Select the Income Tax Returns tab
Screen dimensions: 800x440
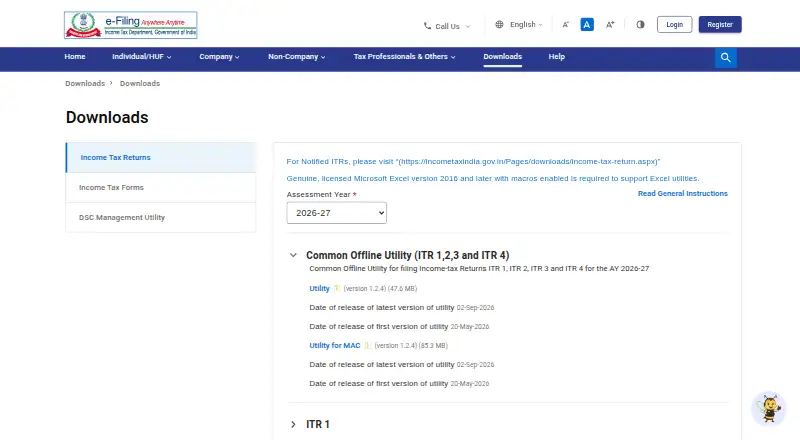point(161,157)
